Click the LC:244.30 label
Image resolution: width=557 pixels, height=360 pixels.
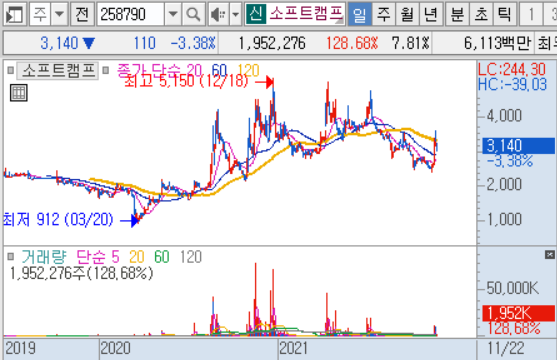click(512, 69)
